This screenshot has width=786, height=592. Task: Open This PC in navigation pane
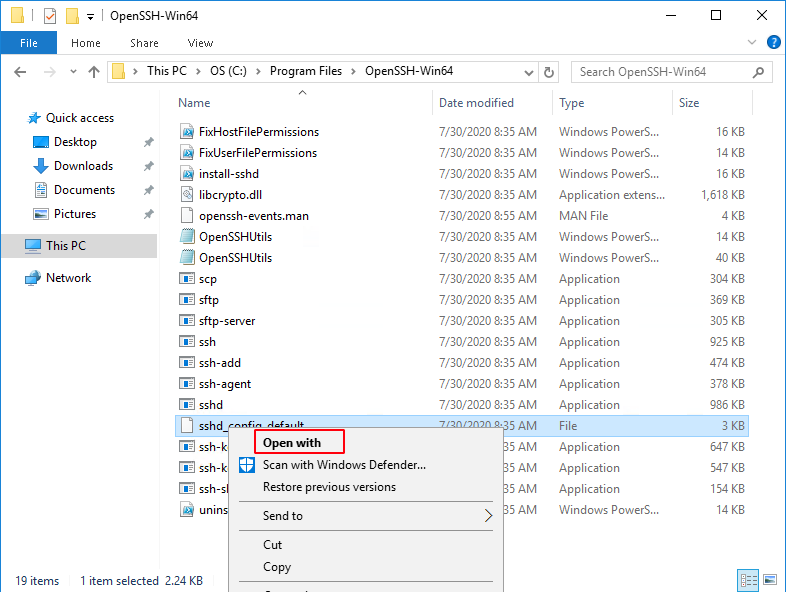(x=66, y=246)
